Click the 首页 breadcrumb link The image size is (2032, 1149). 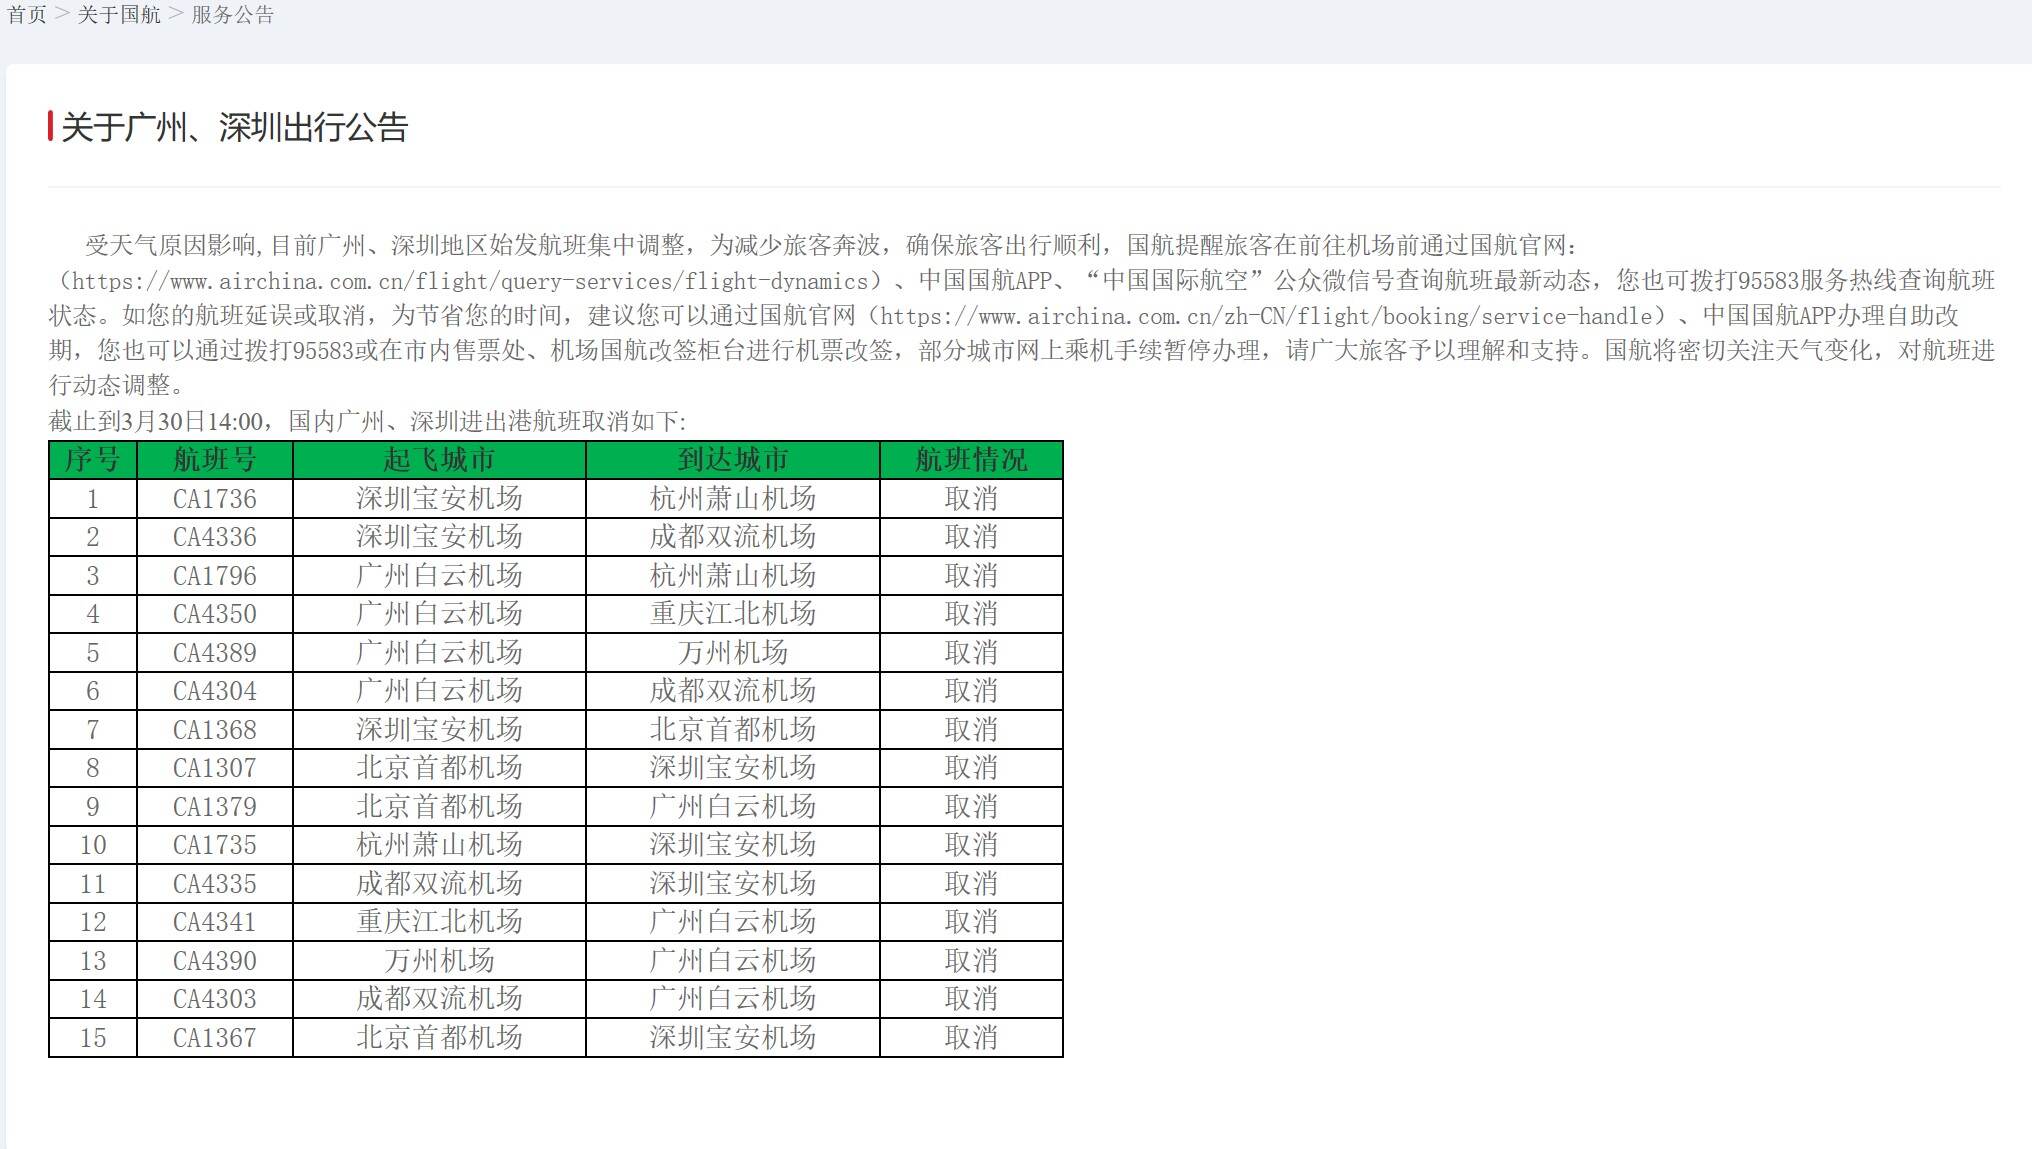(27, 15)
